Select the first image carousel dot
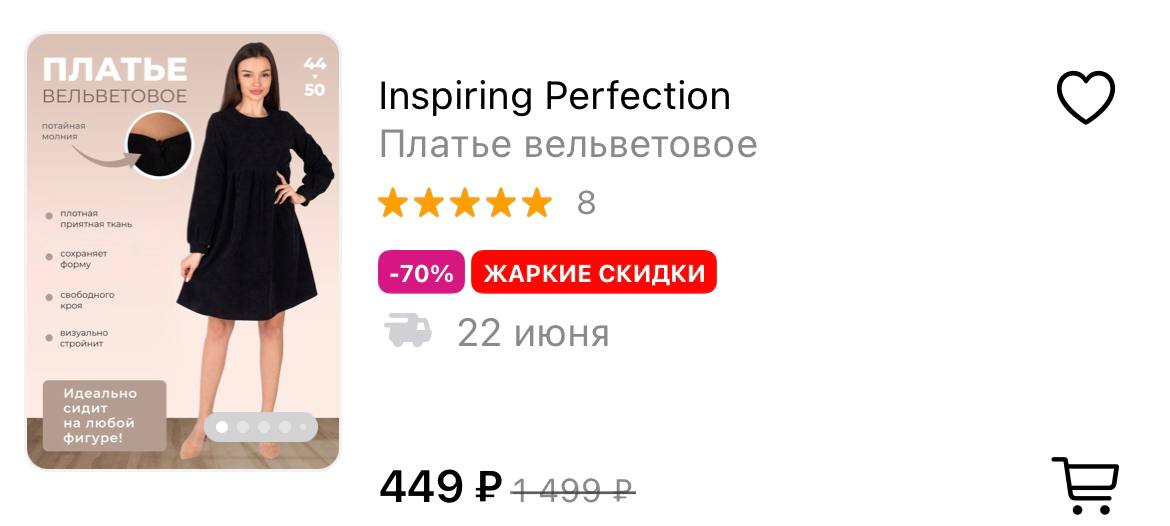The image size is (1170, 526). point(222,427)
